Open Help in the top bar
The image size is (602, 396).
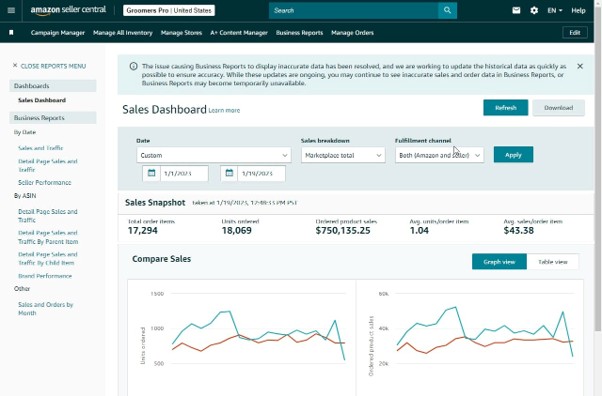point(578,10)
